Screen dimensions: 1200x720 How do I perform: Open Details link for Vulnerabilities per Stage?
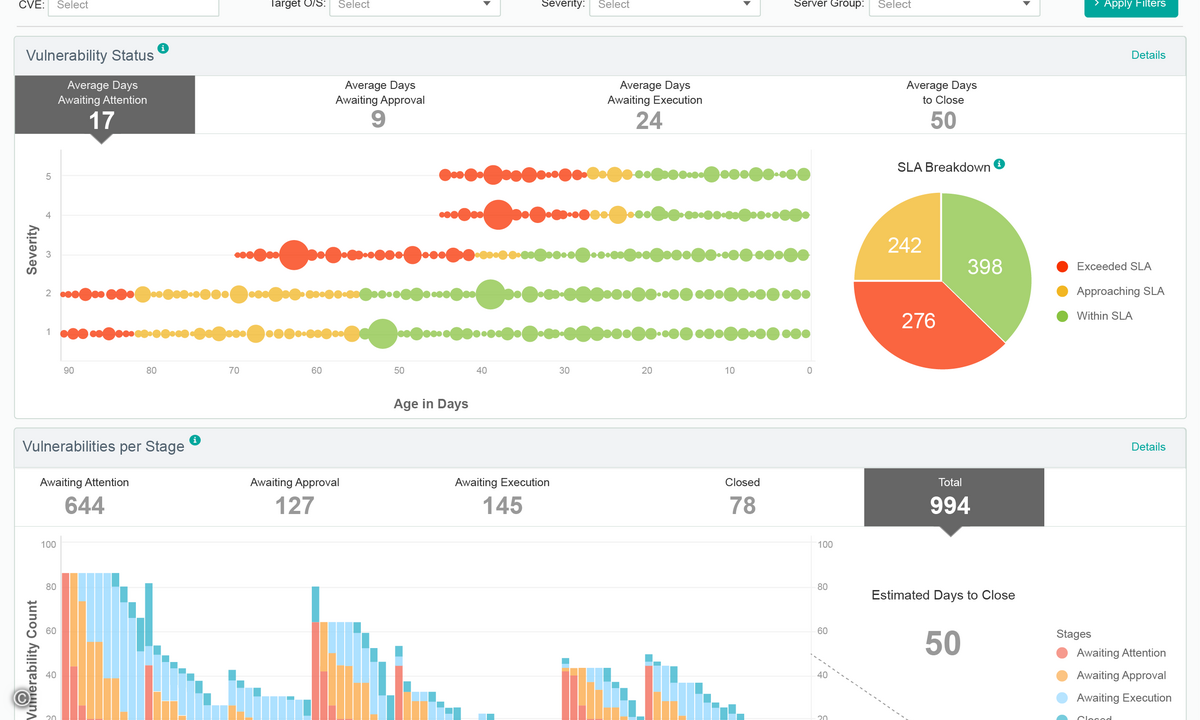coord(1148,447)
